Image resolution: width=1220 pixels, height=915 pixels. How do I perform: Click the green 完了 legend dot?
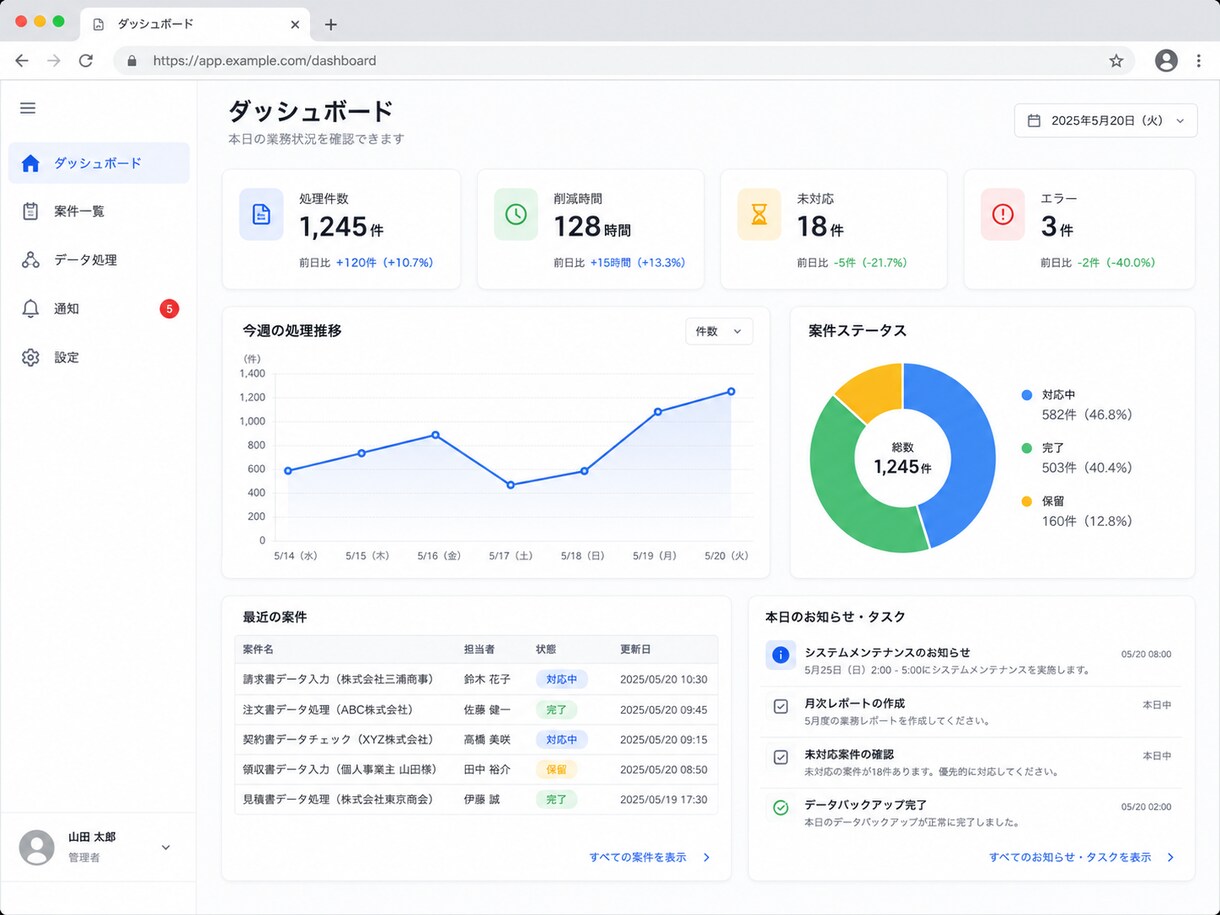pos(1026,448)
